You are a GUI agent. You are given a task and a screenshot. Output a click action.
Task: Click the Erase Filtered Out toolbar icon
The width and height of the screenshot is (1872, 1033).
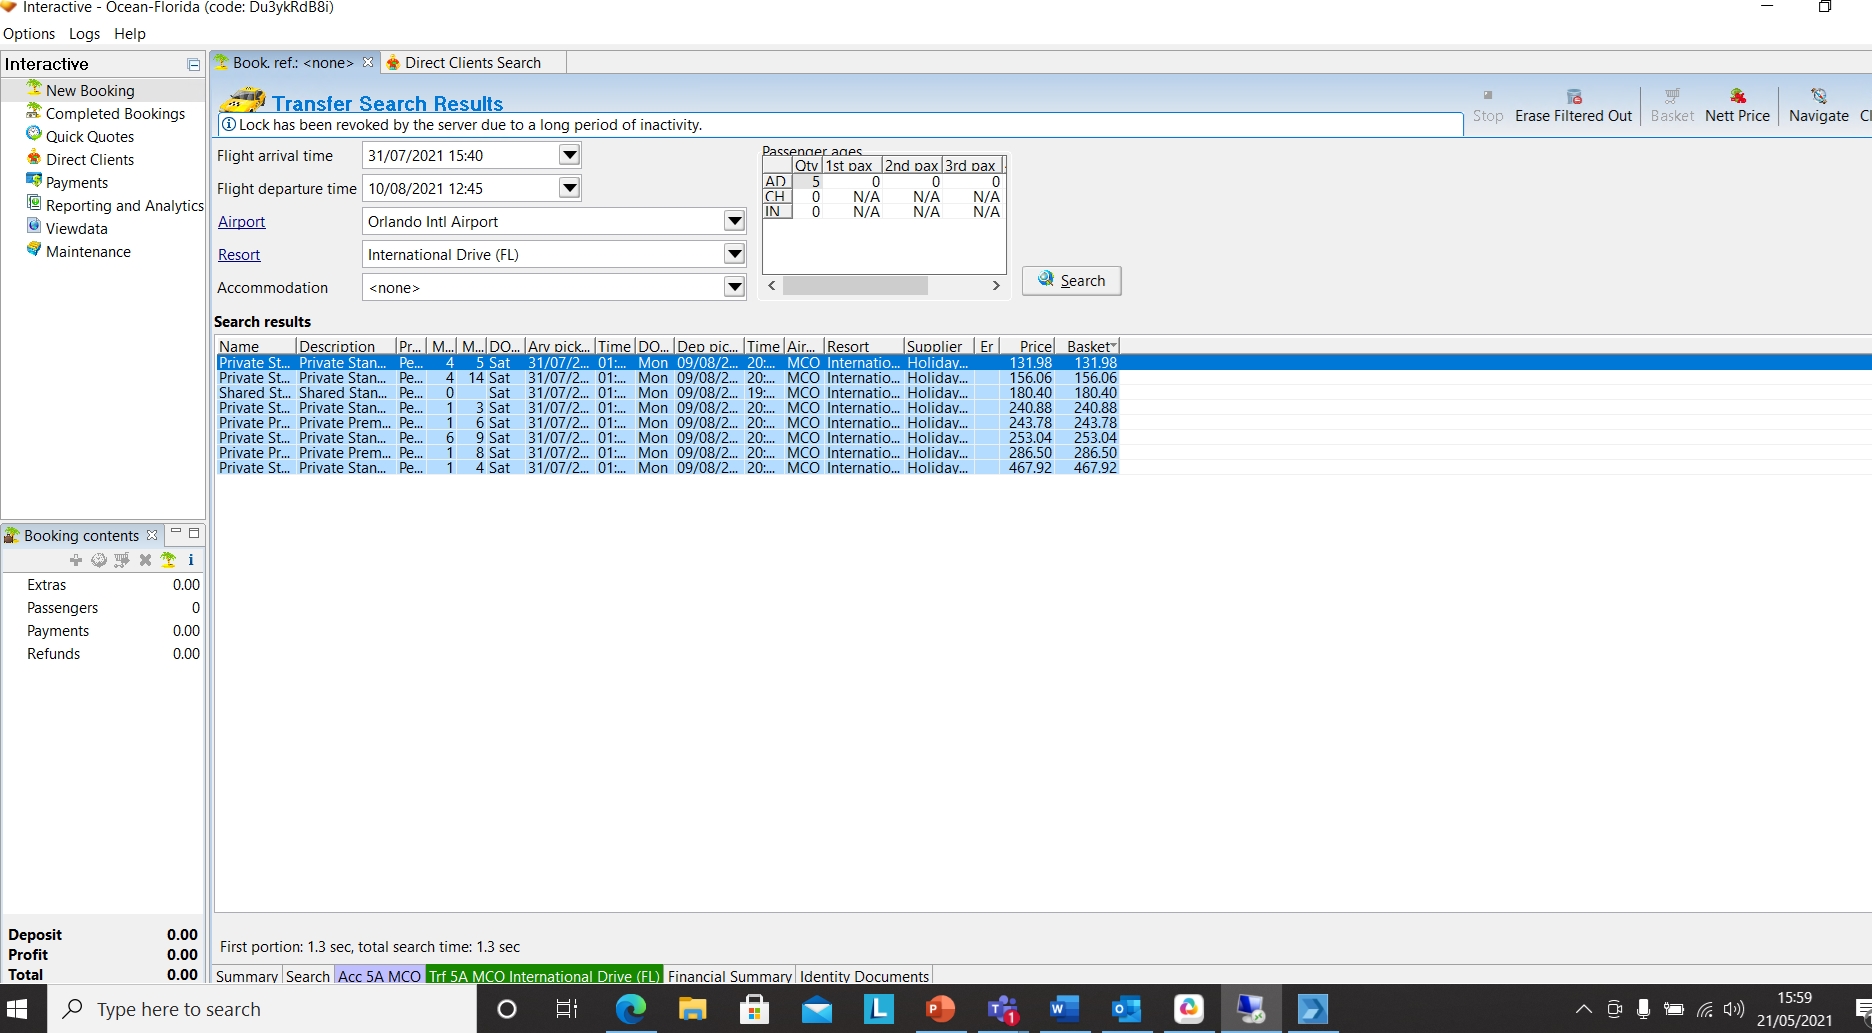[x=1573, y=97]
